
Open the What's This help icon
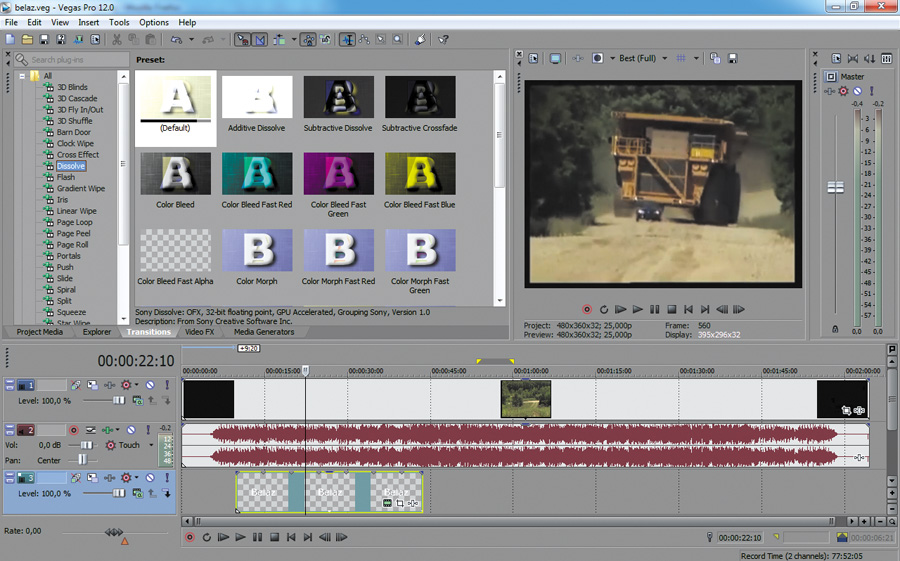[x=443, y=40]
